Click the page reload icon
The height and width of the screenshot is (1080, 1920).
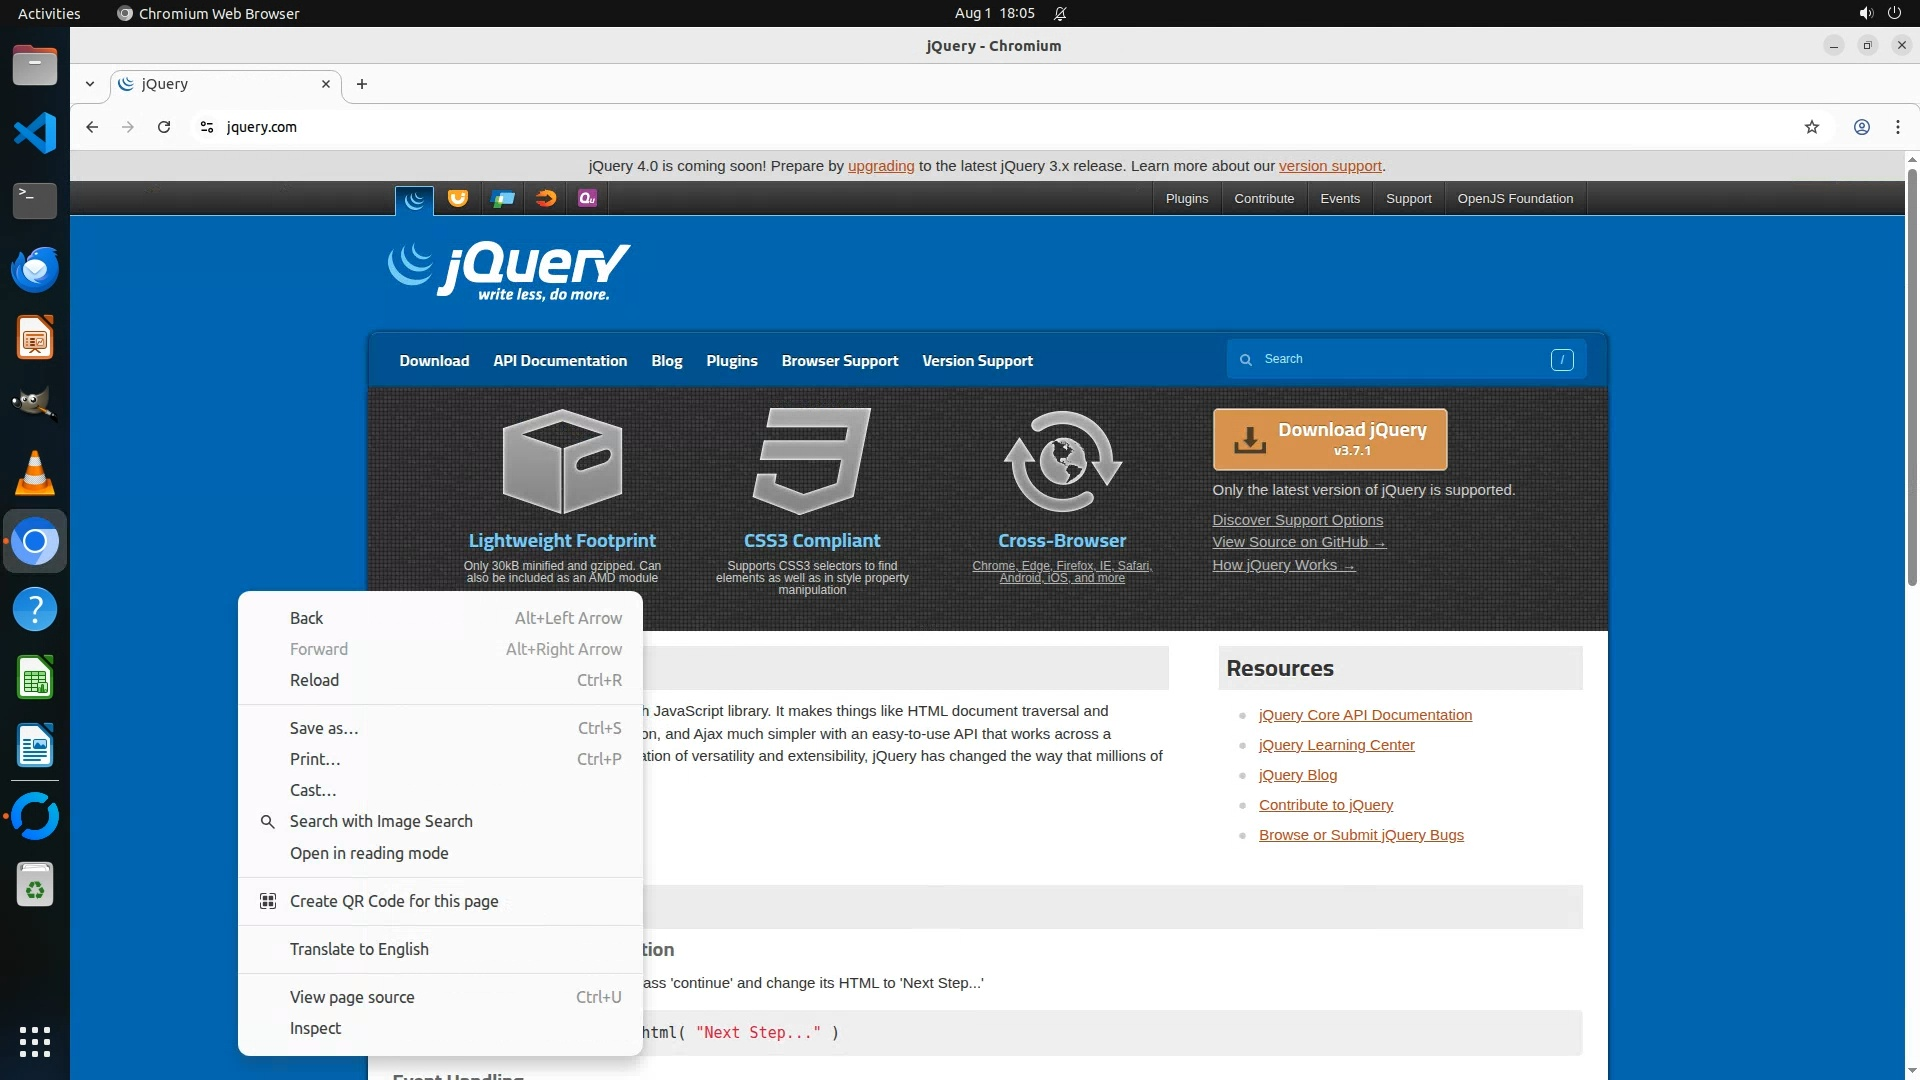tap(164, 127)
